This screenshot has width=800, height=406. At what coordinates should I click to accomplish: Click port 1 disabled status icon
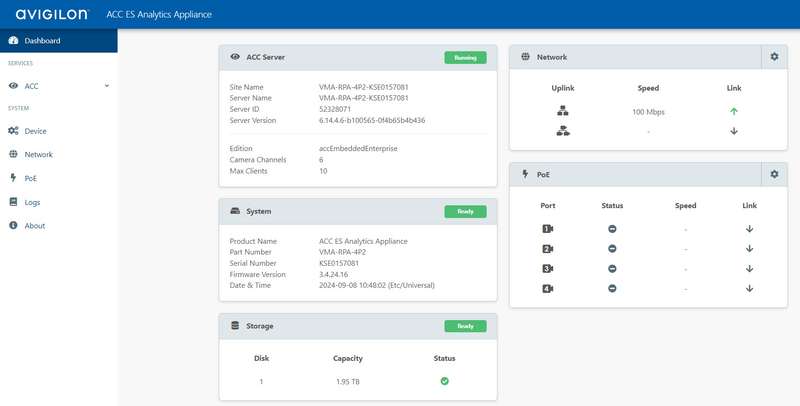[x=612, y=229]
